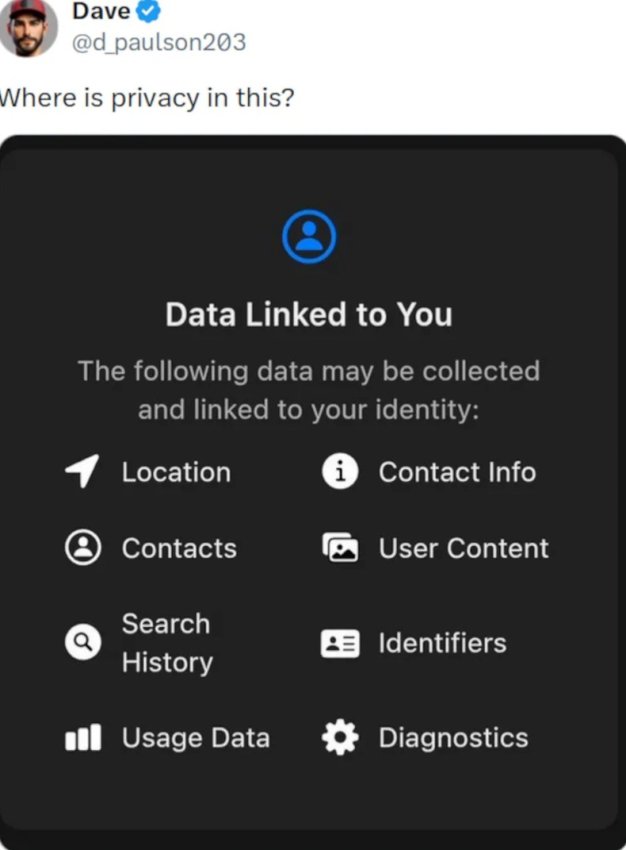Screen dimensions: 626x850
Task: Click Dave's profile avatar picture
Action: coord(28,29)
